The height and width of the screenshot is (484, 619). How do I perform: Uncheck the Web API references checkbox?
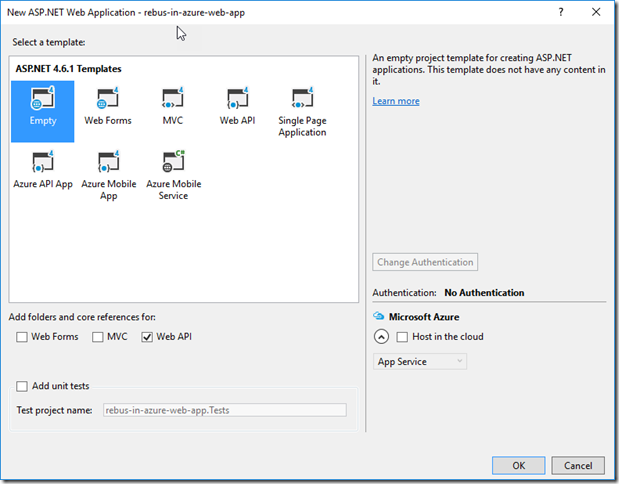[147, 337]
